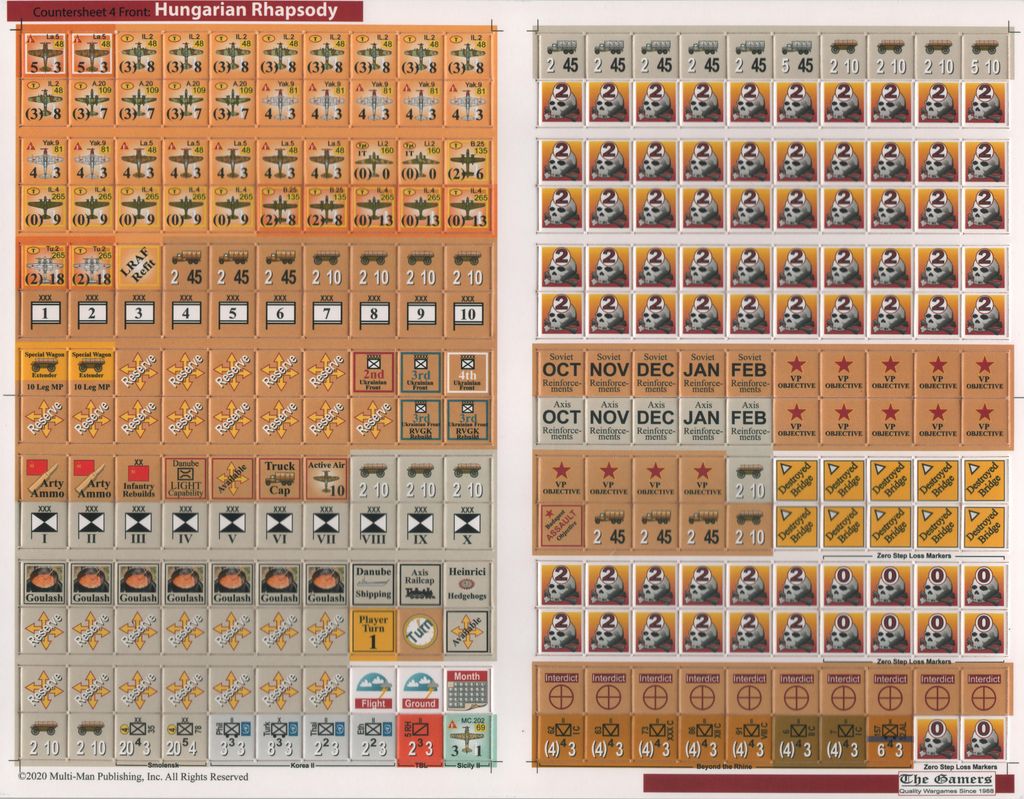
Task: Select the truck counter marked 5 45
Action: (797, 57)
